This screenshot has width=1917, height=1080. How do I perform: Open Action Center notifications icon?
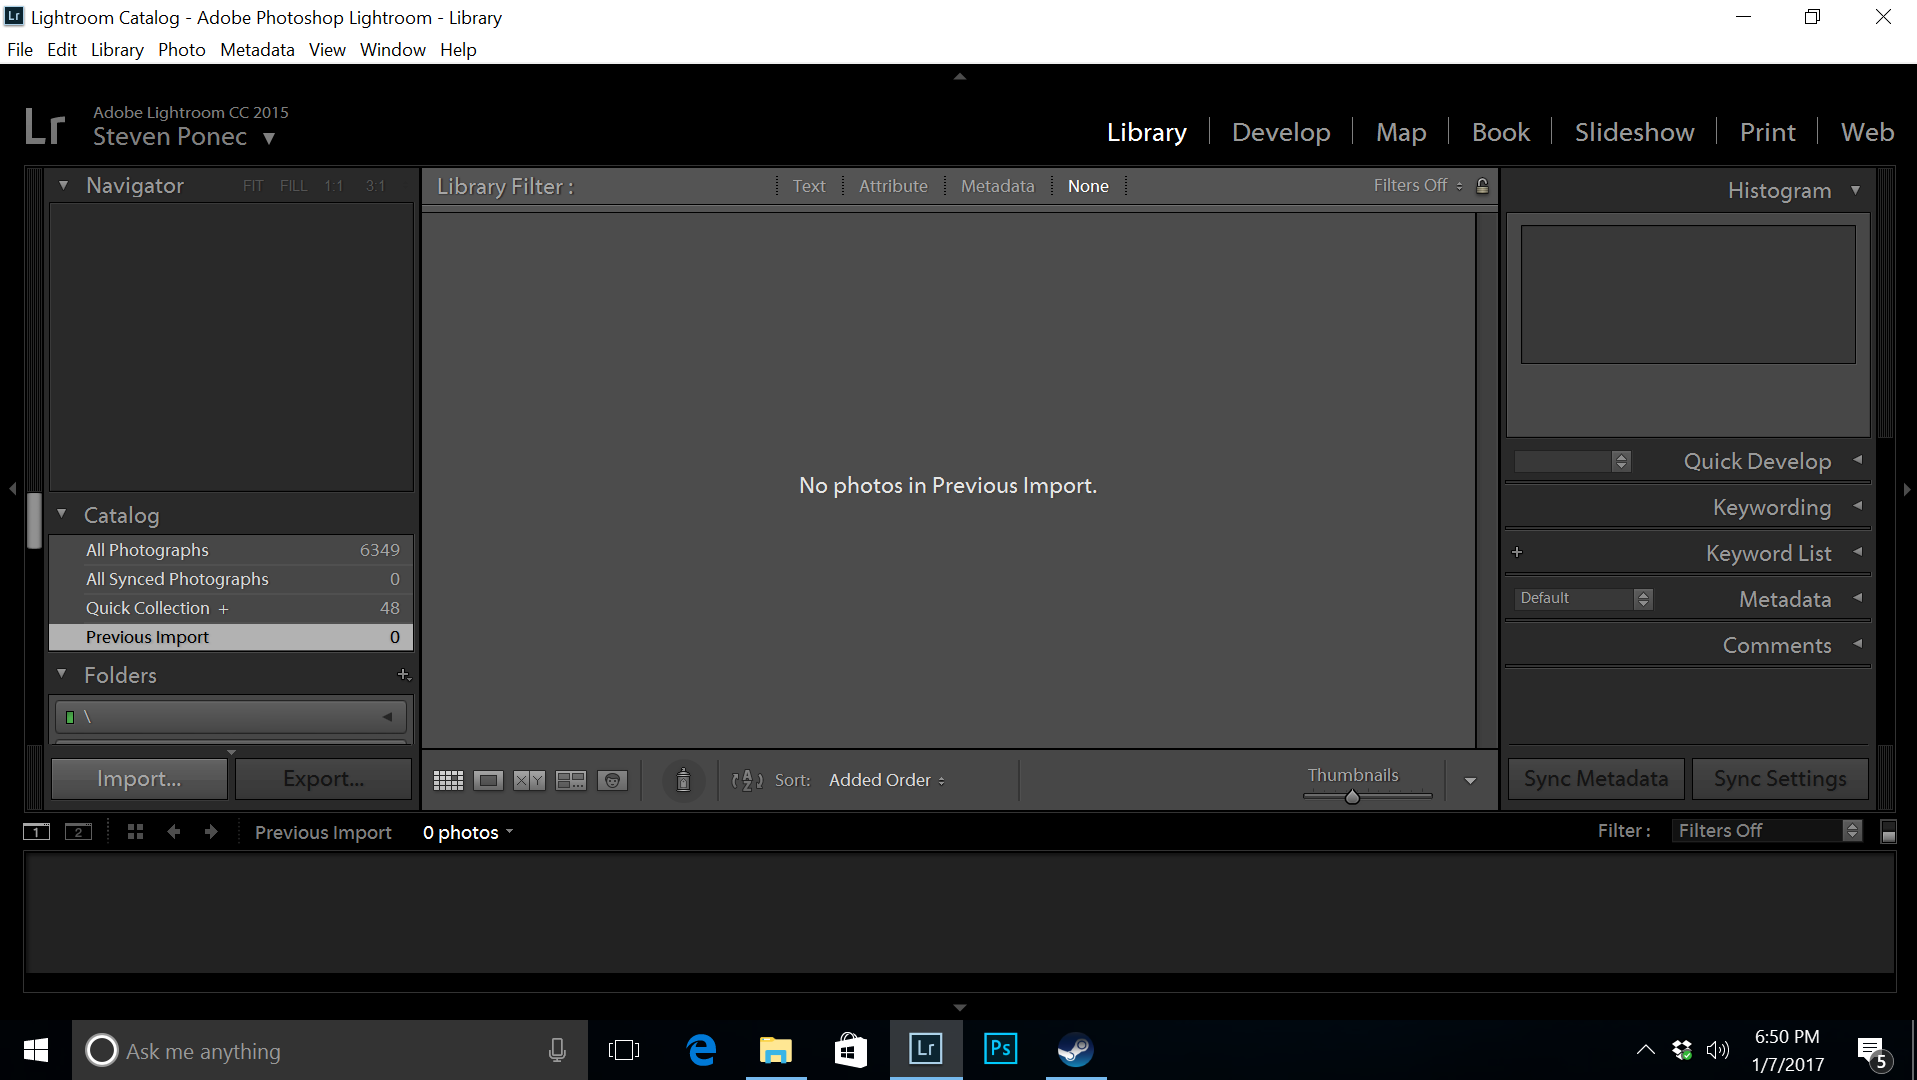coord(1872,1052)
